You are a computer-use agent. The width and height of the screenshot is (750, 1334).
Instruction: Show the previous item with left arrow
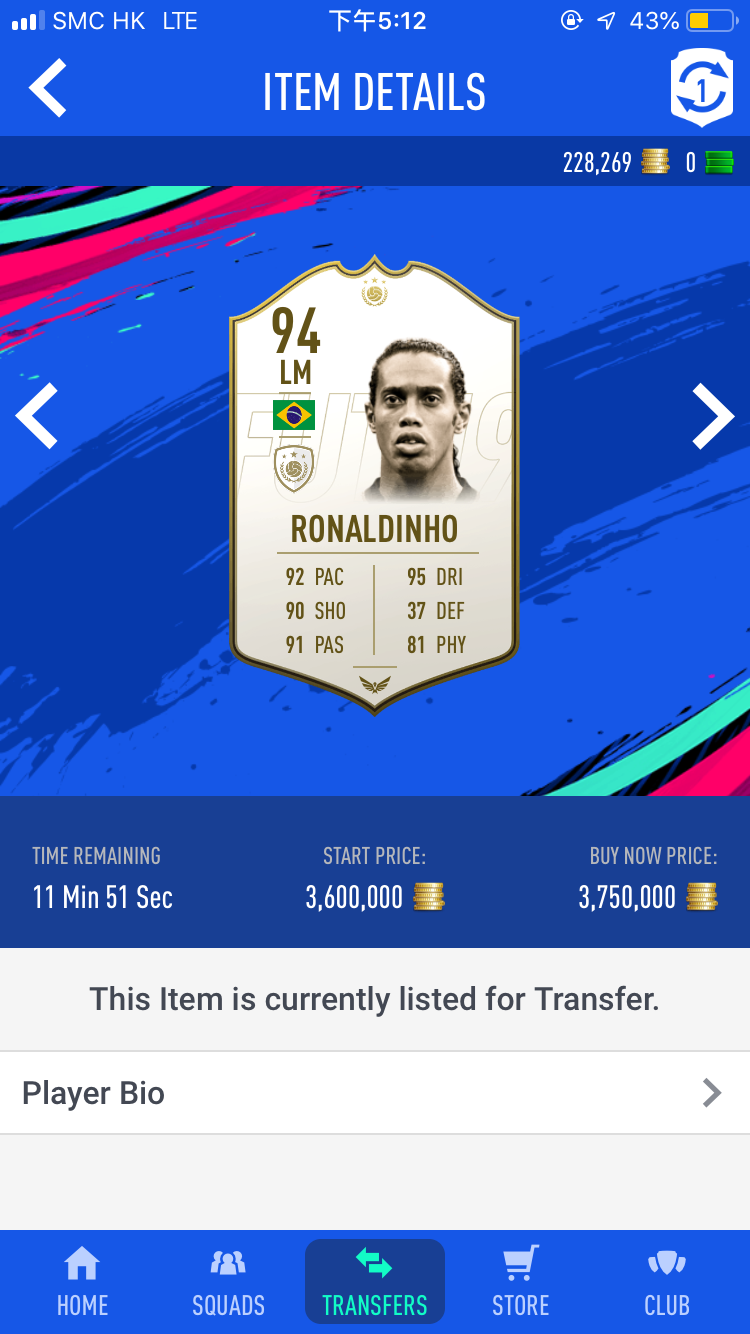pyautogui.click(x=37, y=415)
